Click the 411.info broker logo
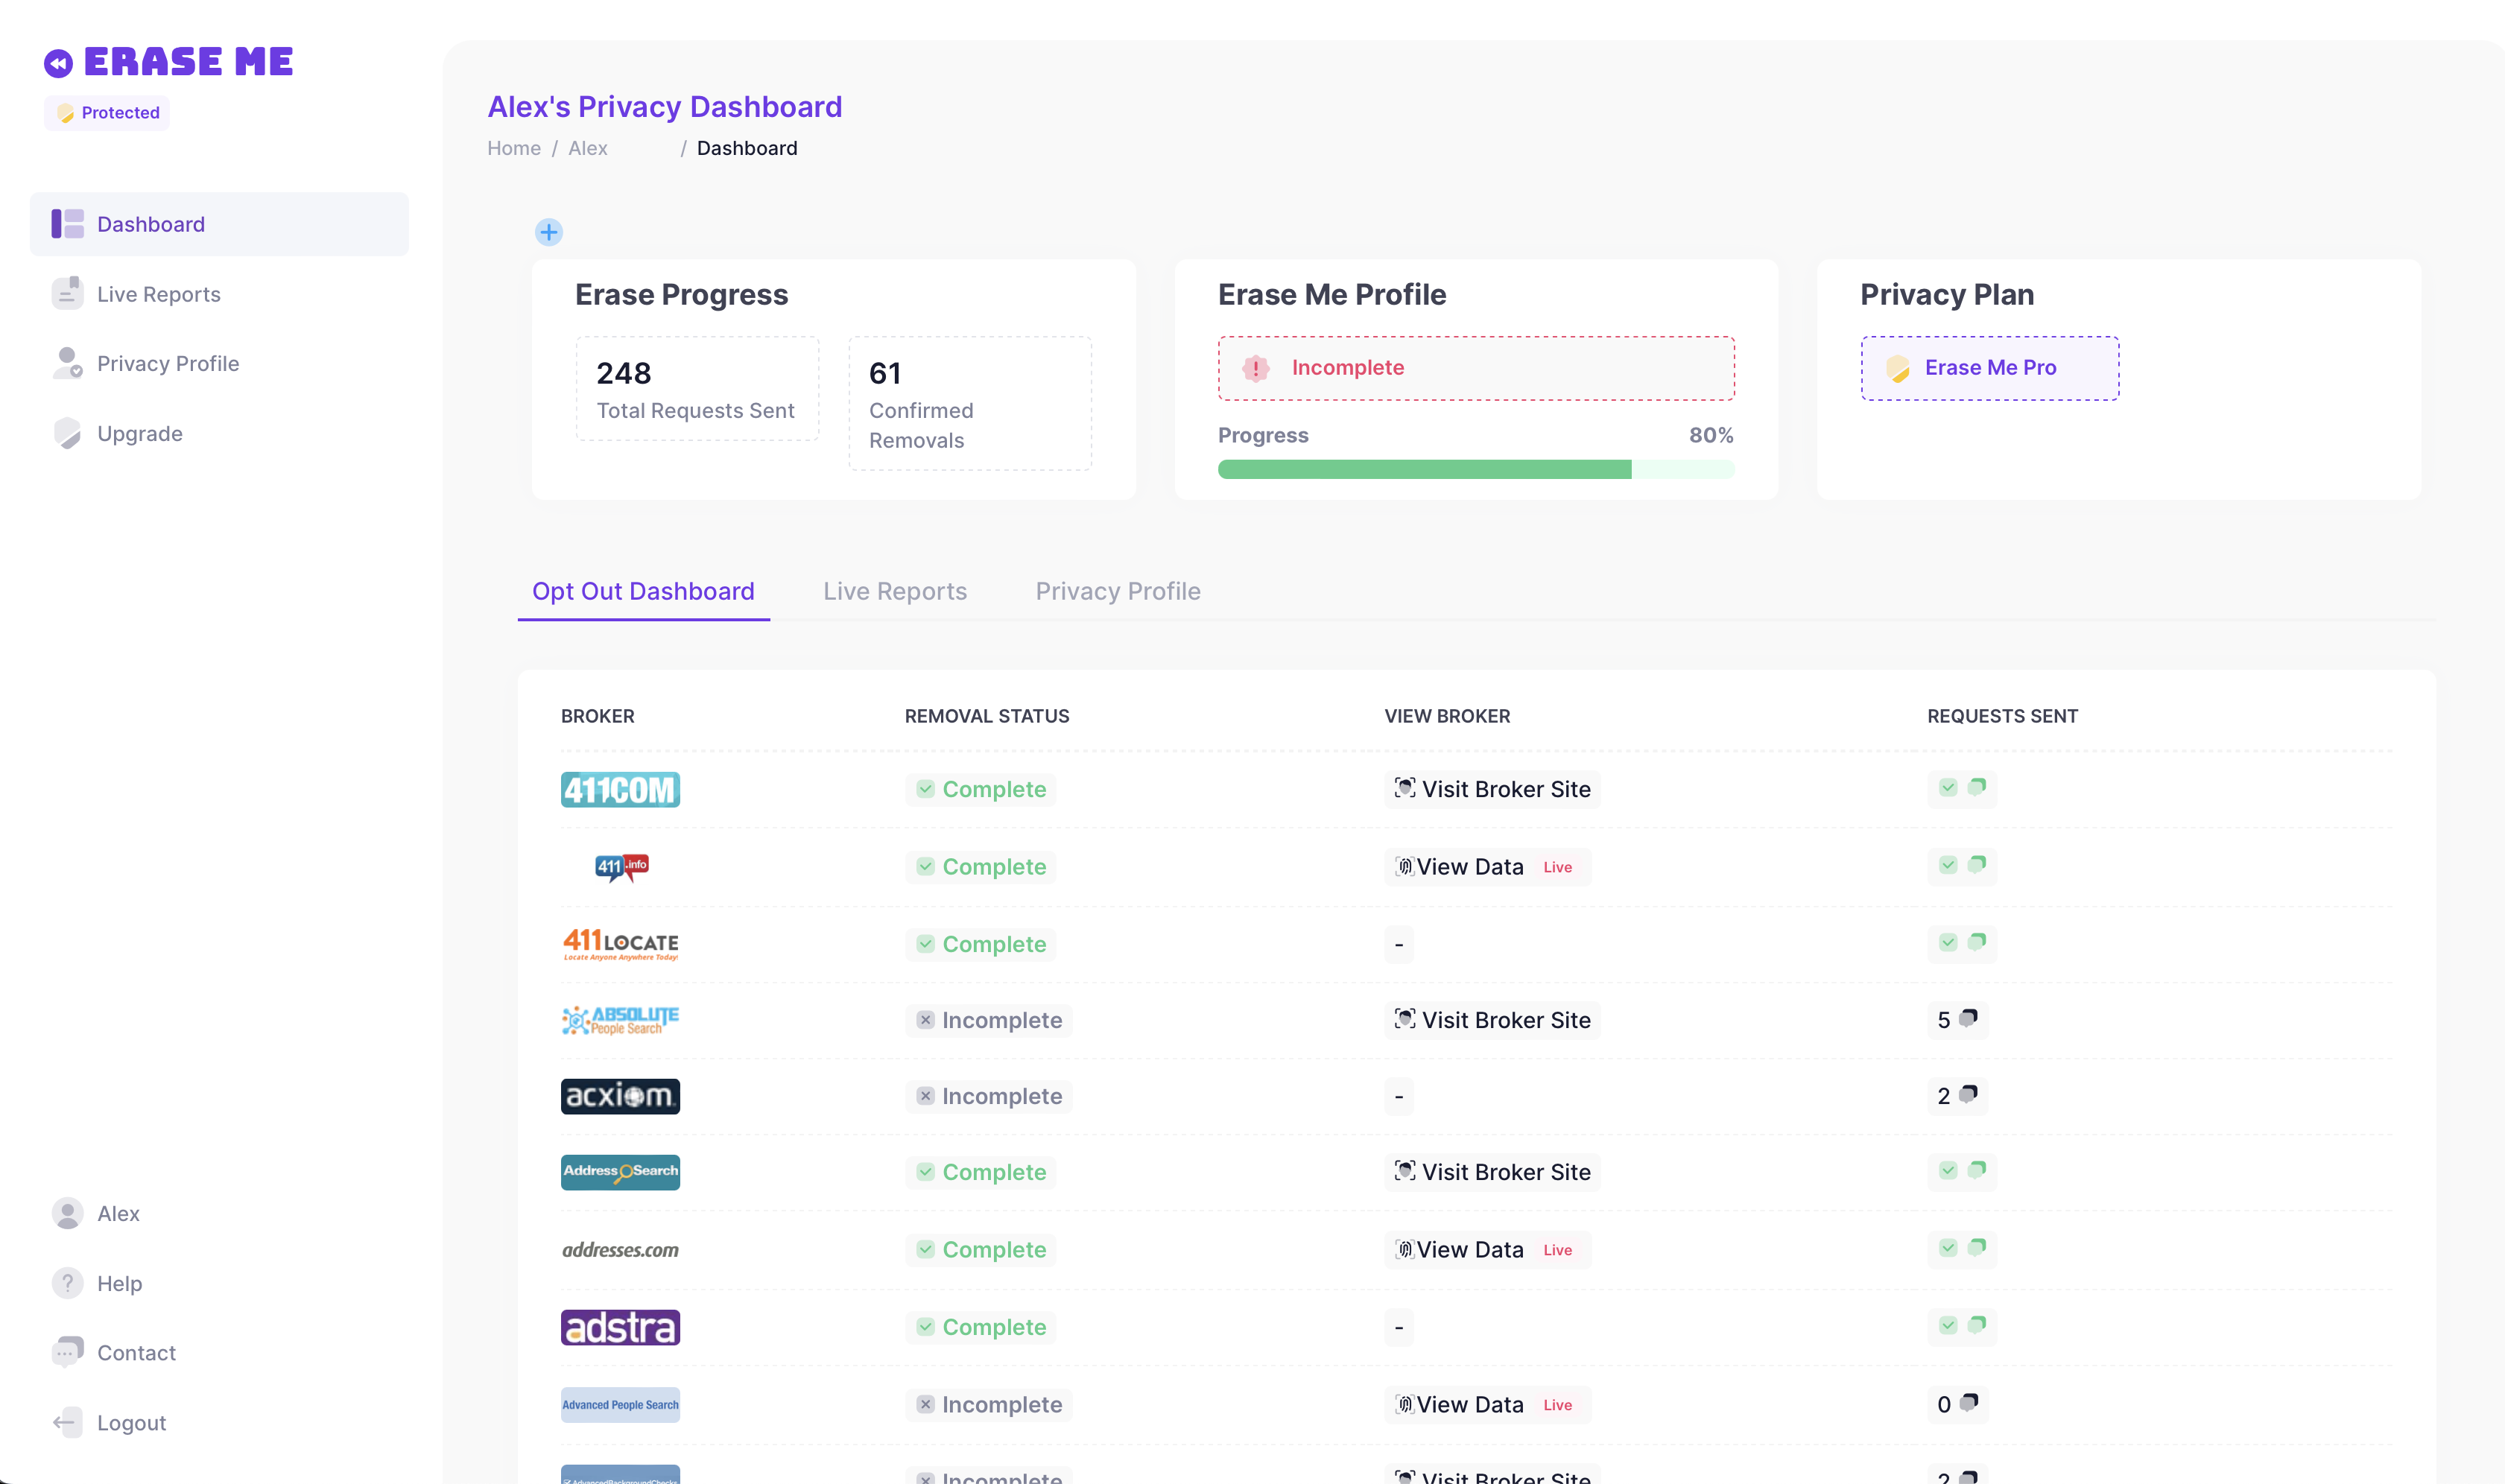The width and height of the screenshot is (2505, 1484). click(621, 867)
